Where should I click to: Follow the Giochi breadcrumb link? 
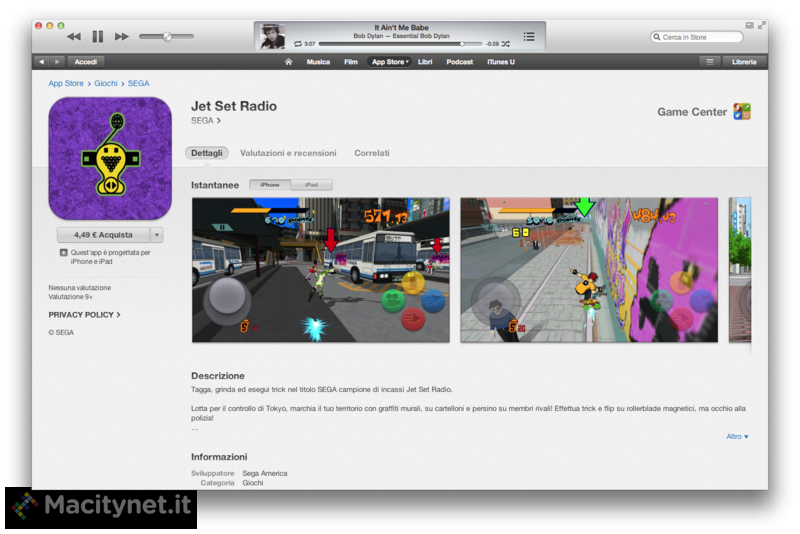pyautogui.click(x=106, y=83)
